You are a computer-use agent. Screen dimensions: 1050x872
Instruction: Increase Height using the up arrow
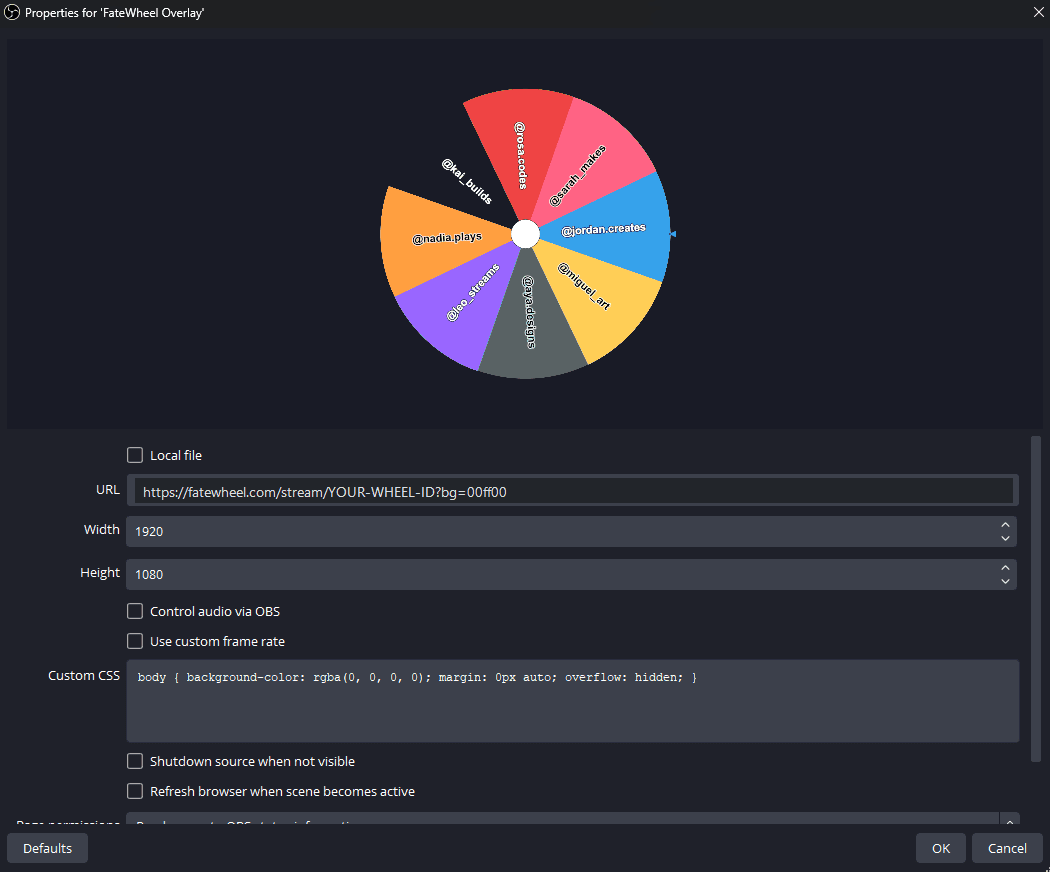coord(1005,568)
